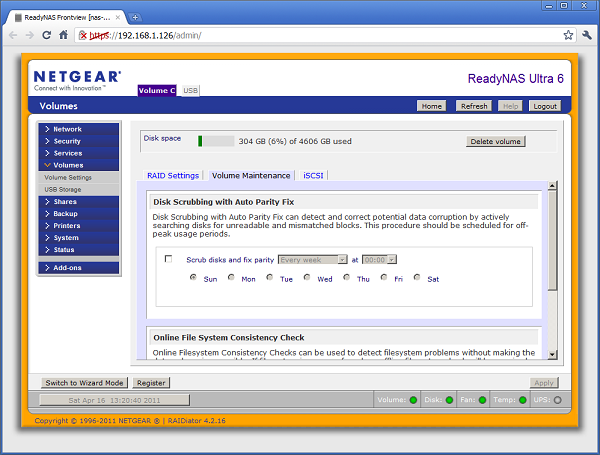This screenshot has width=600, height=455.
Task: Select the Sun radio button
Action: point(193,277)
